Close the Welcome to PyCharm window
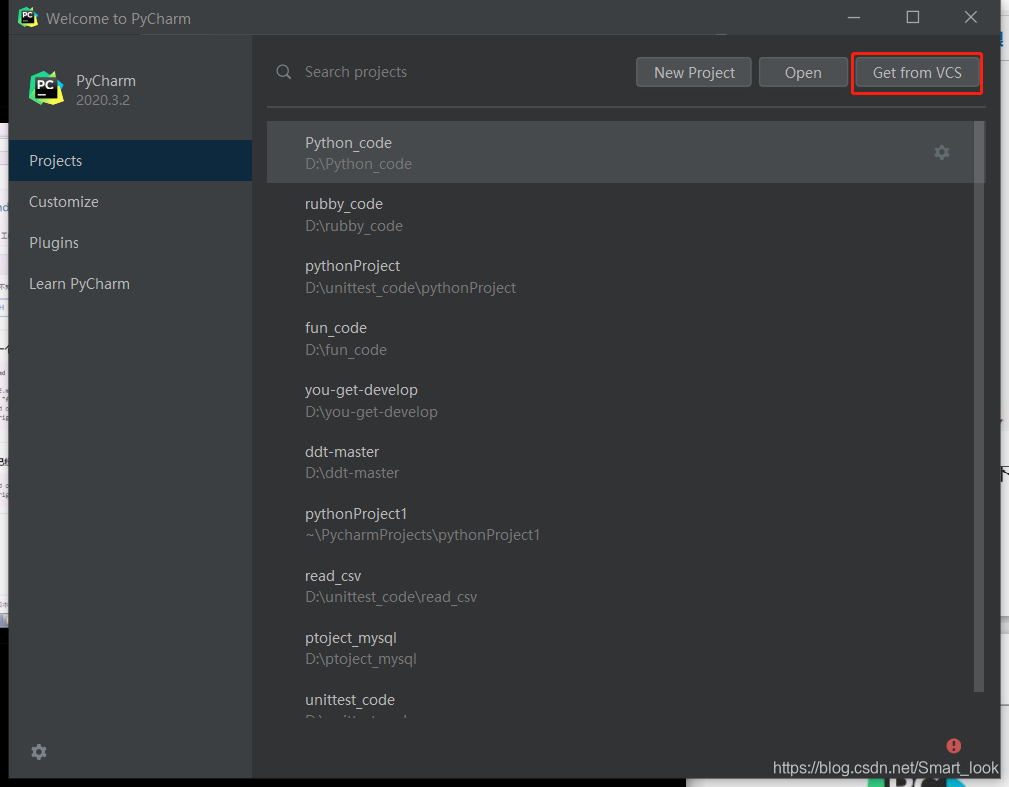This screenshot has width=1009, height=787. point(971,17)
